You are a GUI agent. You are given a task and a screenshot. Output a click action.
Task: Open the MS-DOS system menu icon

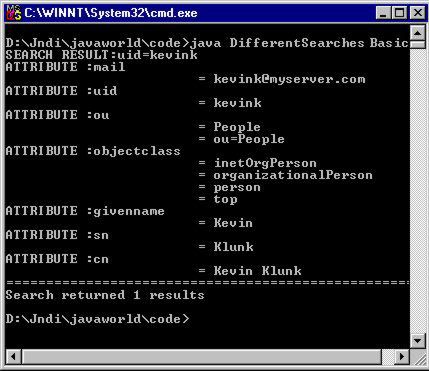pyautogui.click(x=13, y=13)
